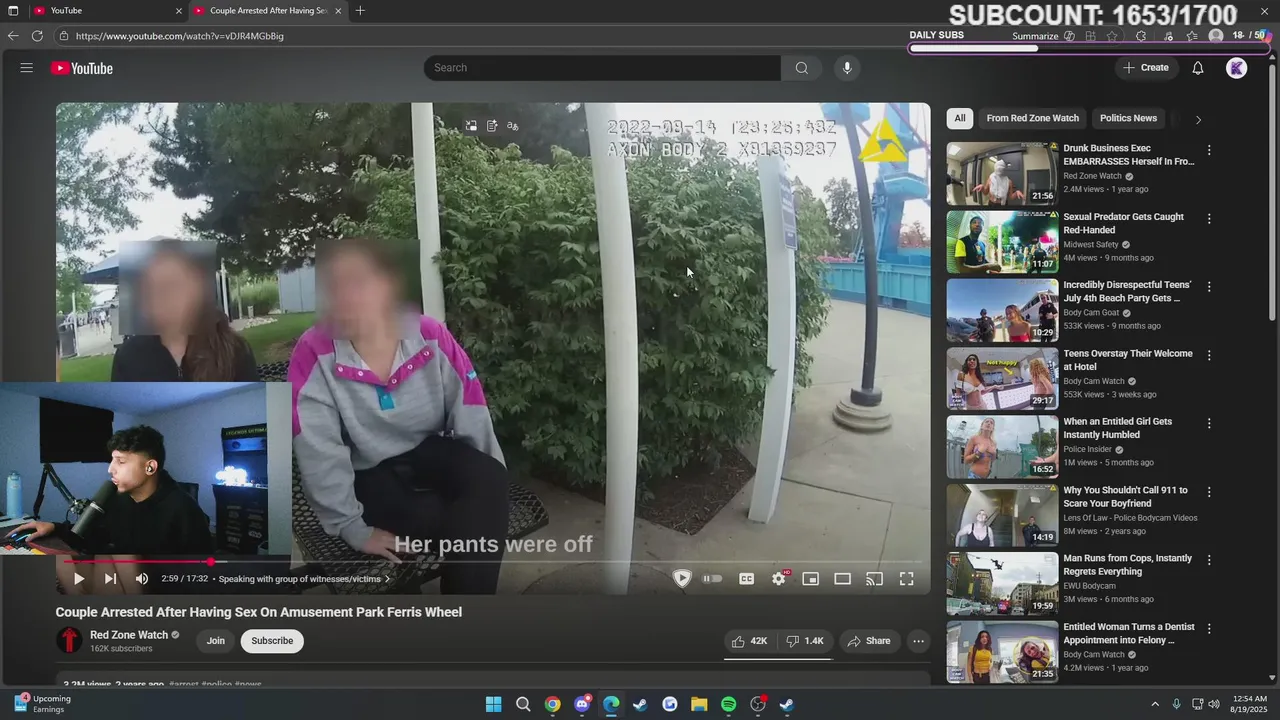
Task: Dislike the video showing 1.4K
Action: [x=804, y=641]
